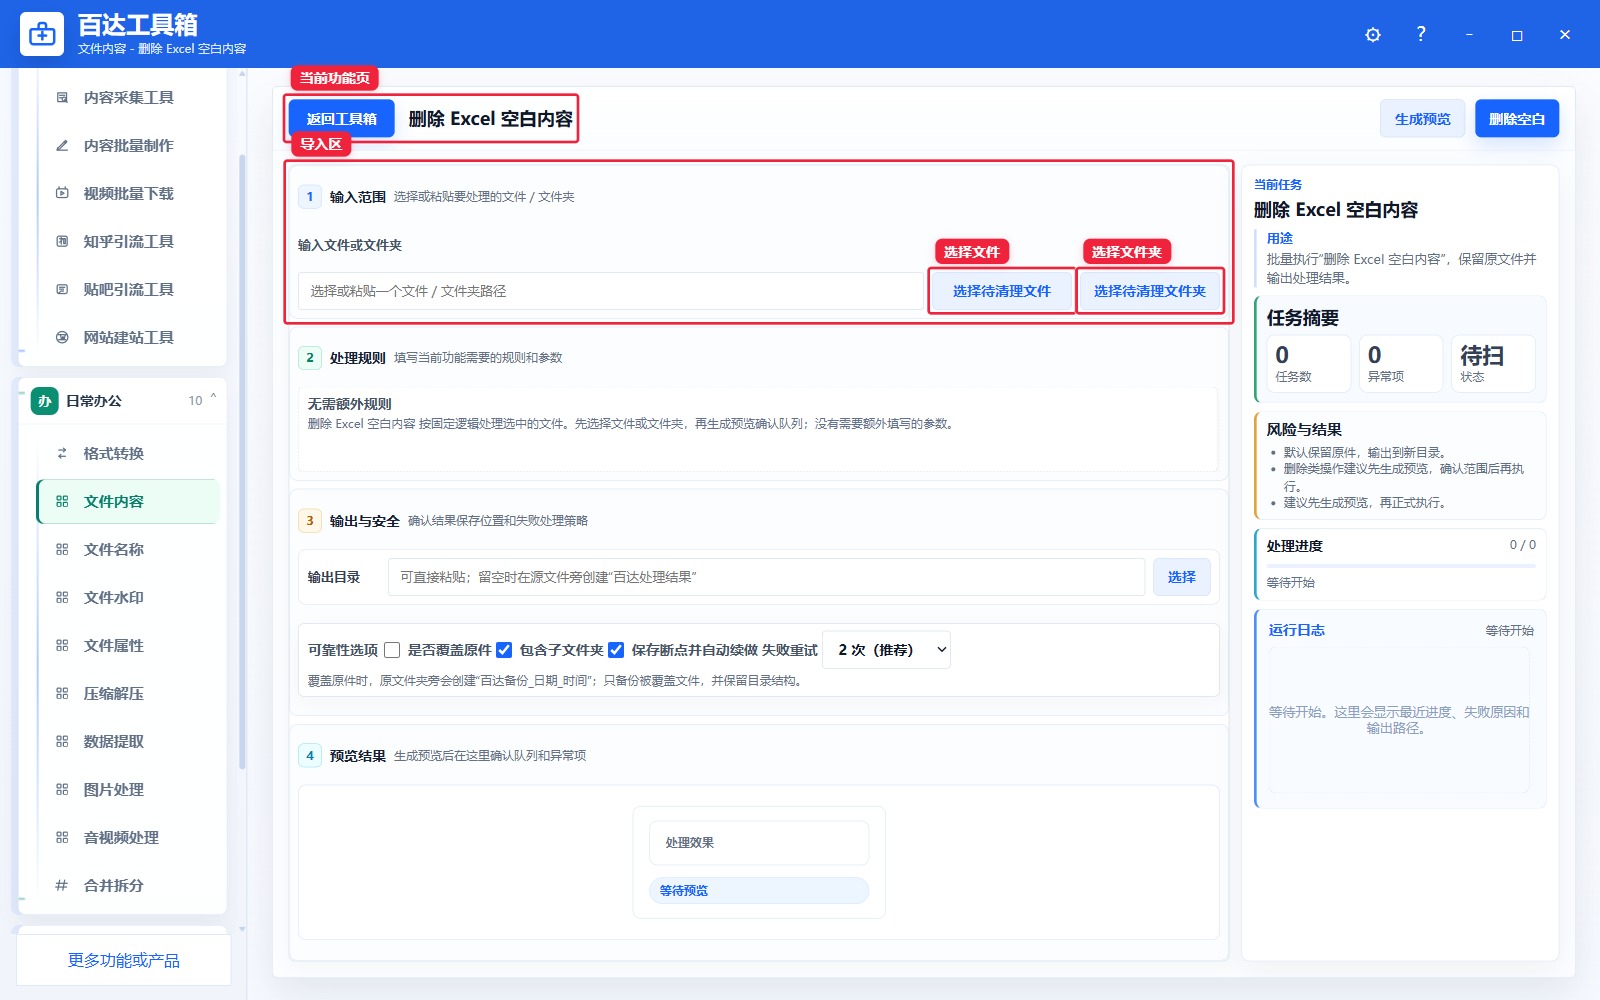Click the grid icon beside 图片处理
Image resolution: width=1600 pixels, height=1000 pixels.
[62, 789]
